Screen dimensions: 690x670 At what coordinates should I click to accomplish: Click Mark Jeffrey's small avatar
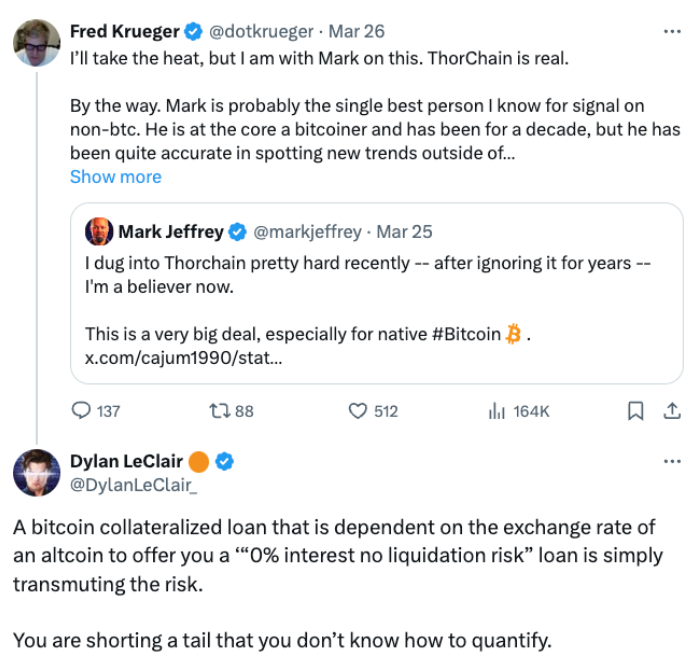pyautogui.click(x=99, y=232)
